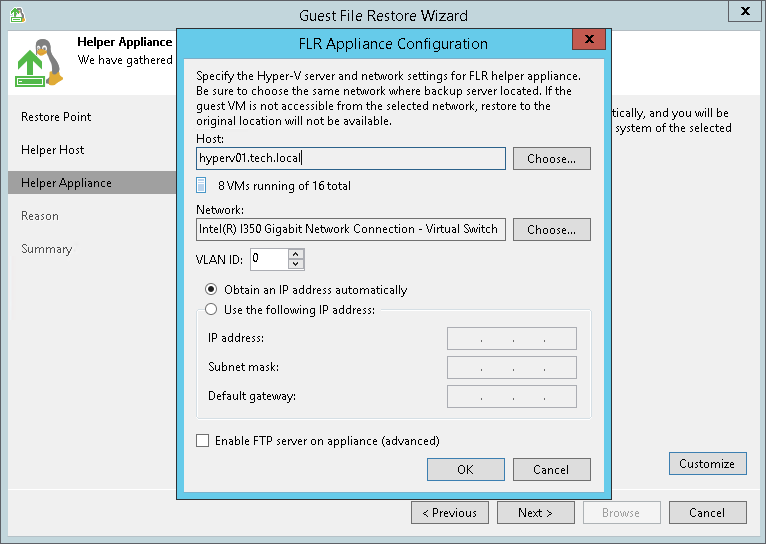Enable FTP server on appliance checkbox
The height and width of the screenshot is (544, 766).
tap(202, 440)
